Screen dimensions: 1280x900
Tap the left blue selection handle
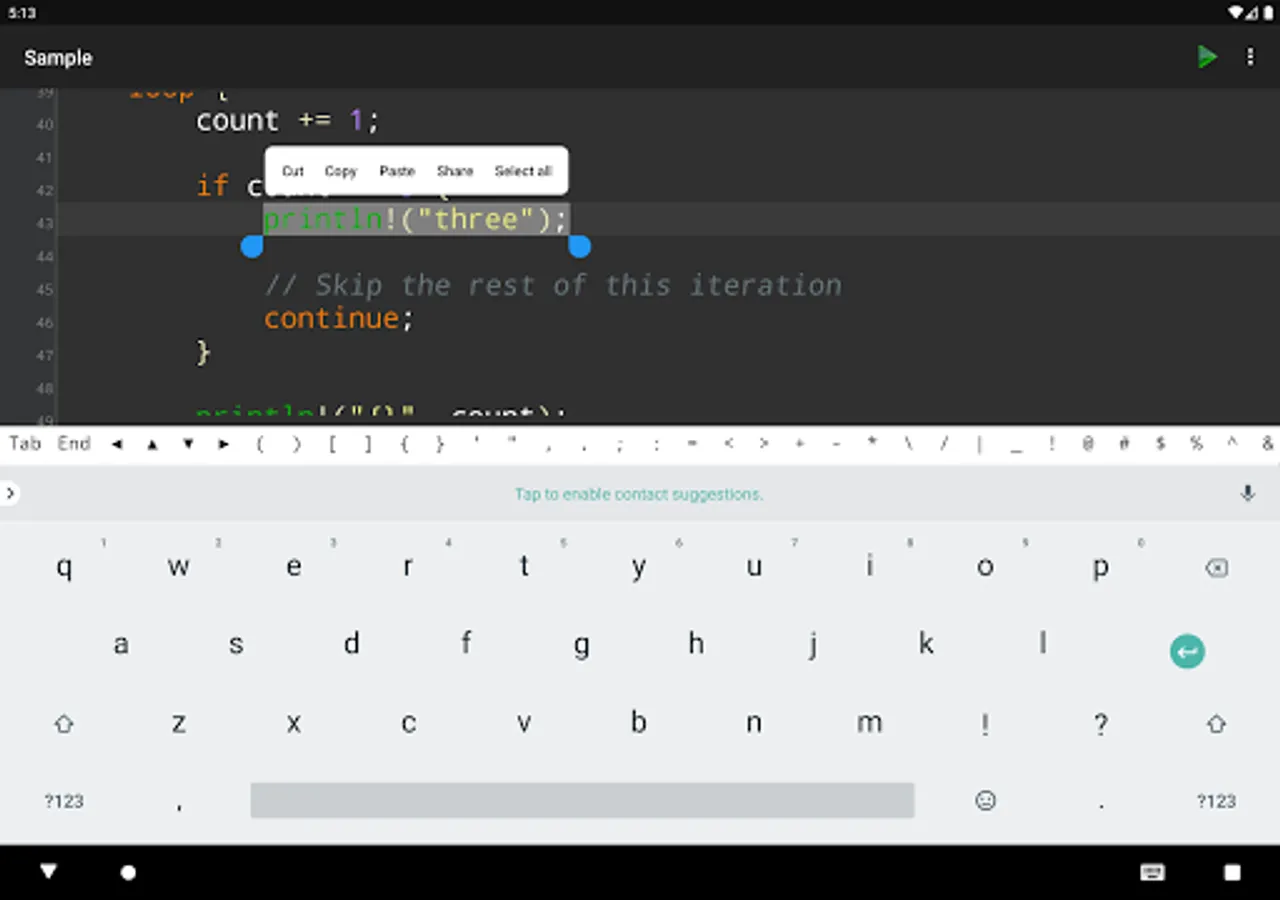pos(252,246)
